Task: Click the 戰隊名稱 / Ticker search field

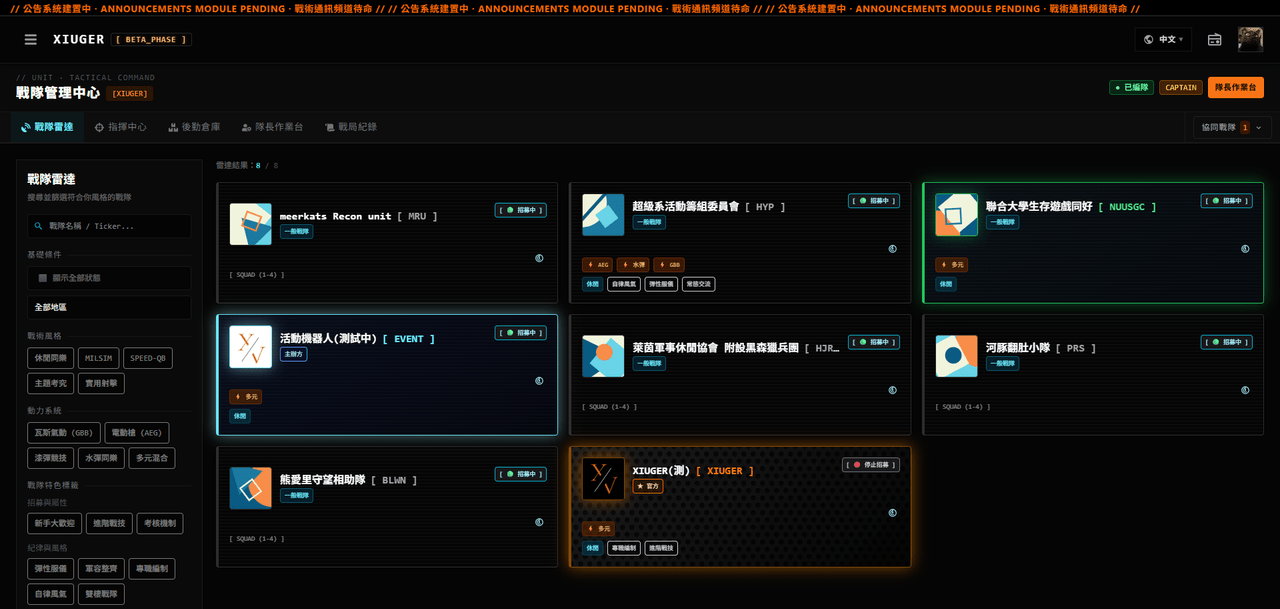Action: [109, 226]
